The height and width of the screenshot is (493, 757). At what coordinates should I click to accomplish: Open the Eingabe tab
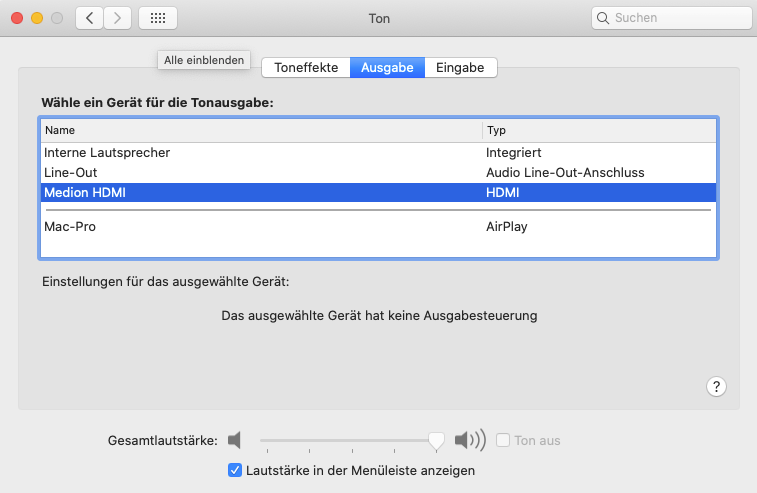pyautogui.click(x=460, y=68)
